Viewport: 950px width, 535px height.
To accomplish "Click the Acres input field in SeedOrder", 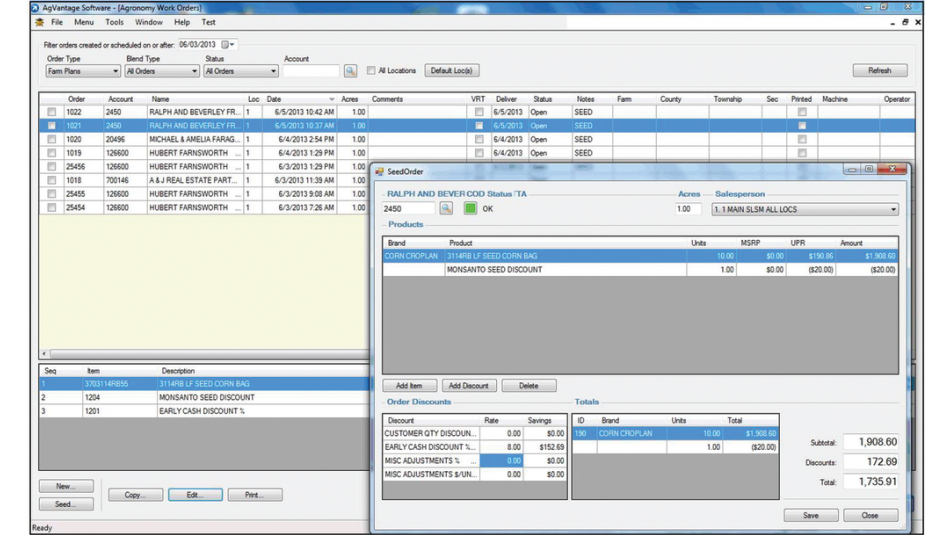I will pyautogui.click(x=688, y=210).
